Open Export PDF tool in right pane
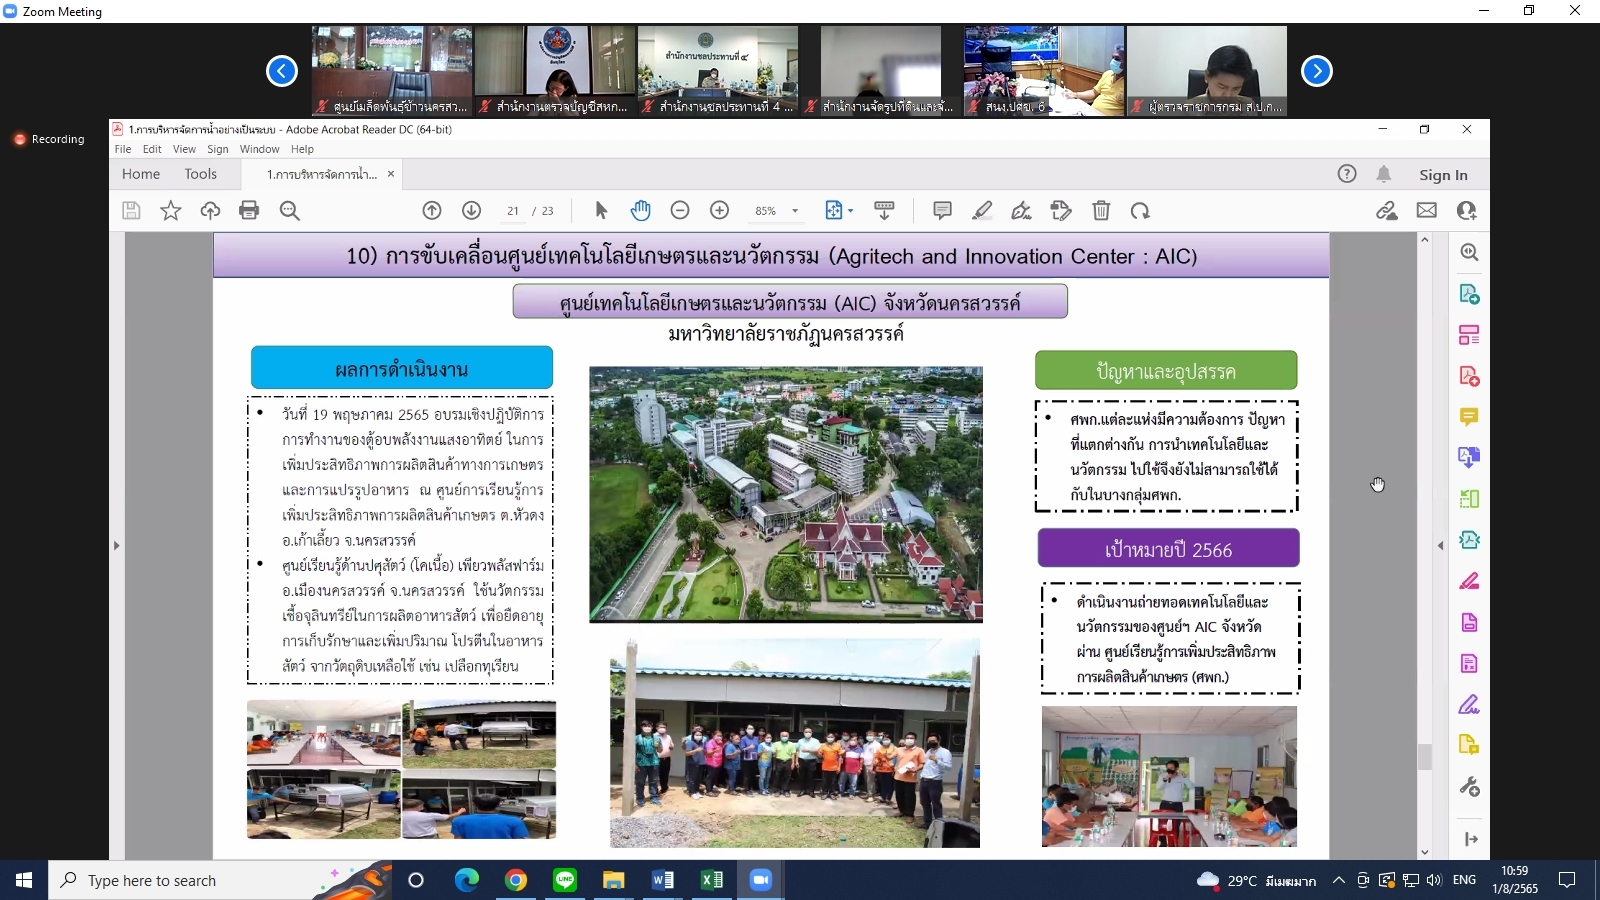Viewport: 1600px width, 900px height. 1469,294
